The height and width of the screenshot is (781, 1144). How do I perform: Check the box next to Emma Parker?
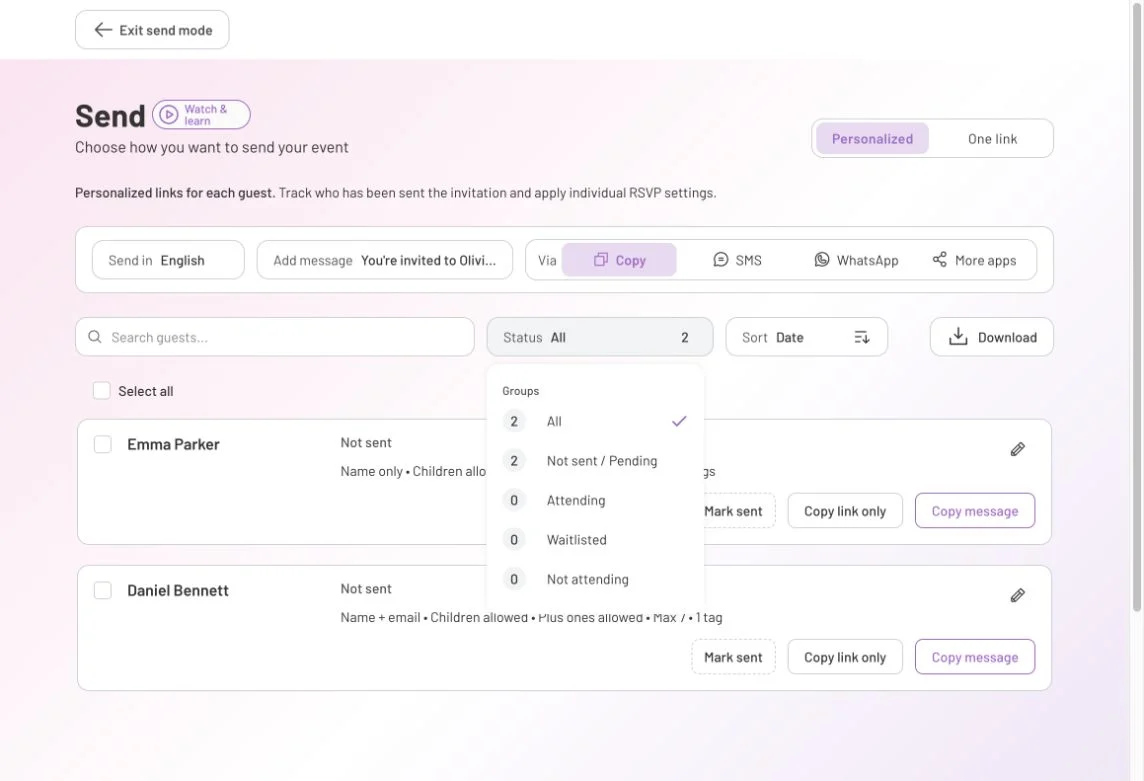point(103,445)
